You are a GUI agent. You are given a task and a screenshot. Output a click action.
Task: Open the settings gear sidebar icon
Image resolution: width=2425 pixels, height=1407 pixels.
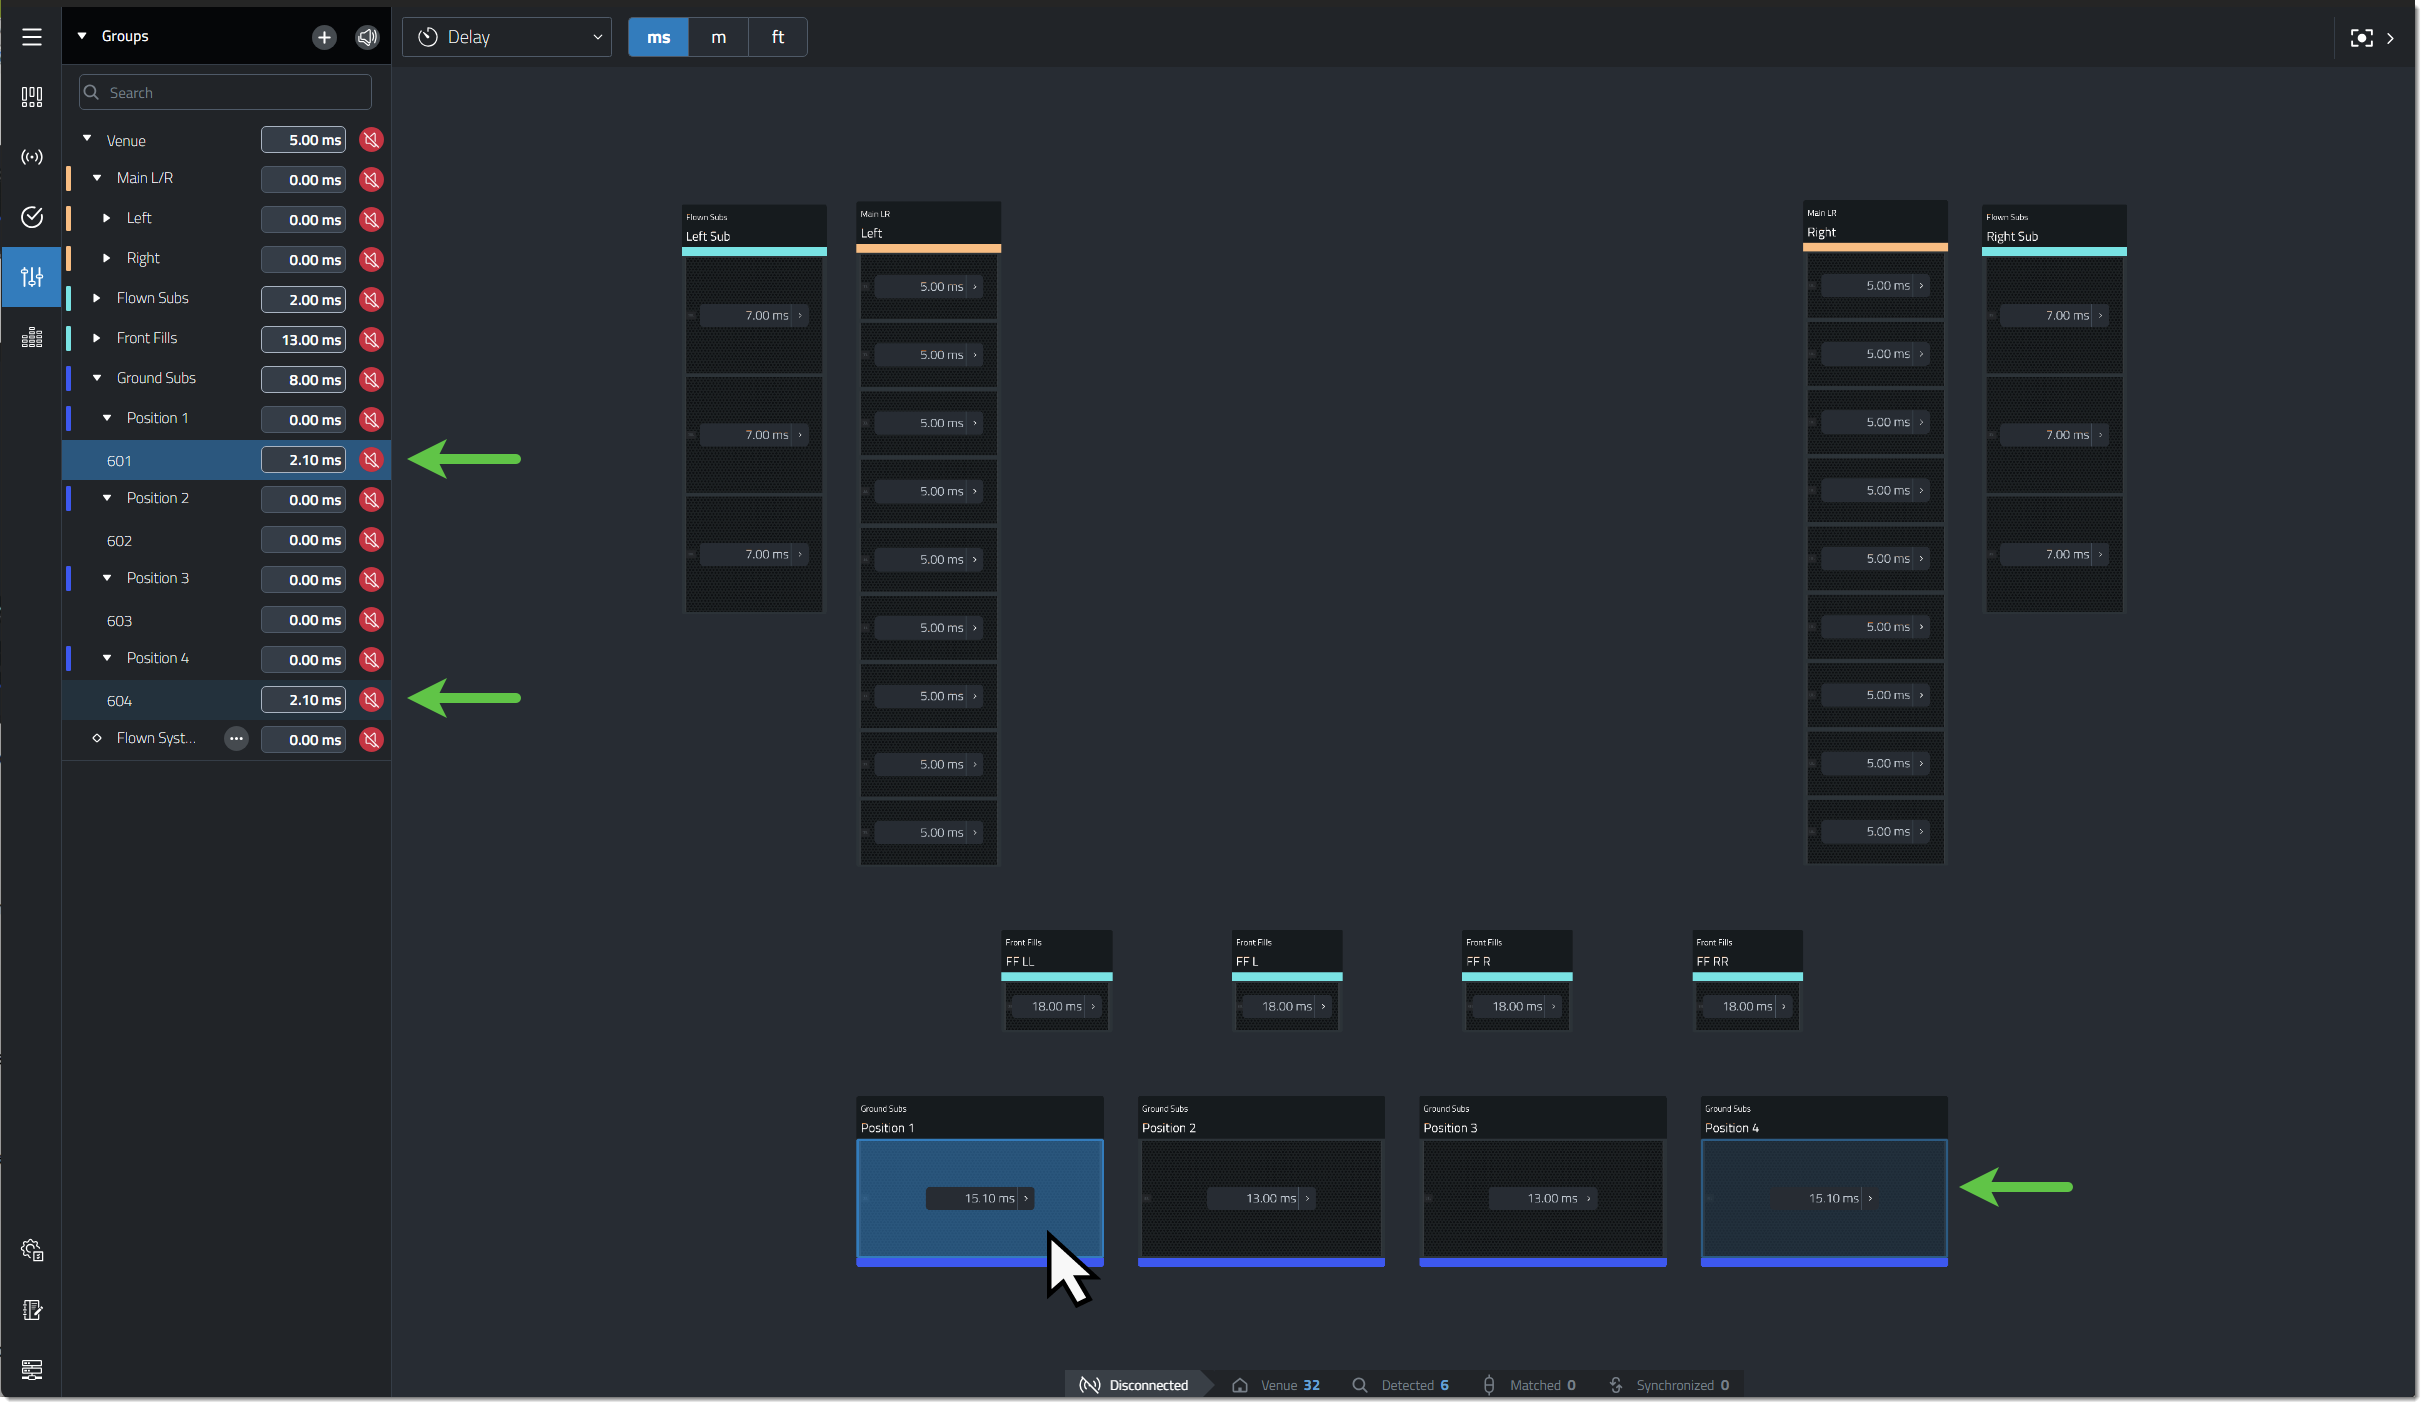[x=32, y=1250]
